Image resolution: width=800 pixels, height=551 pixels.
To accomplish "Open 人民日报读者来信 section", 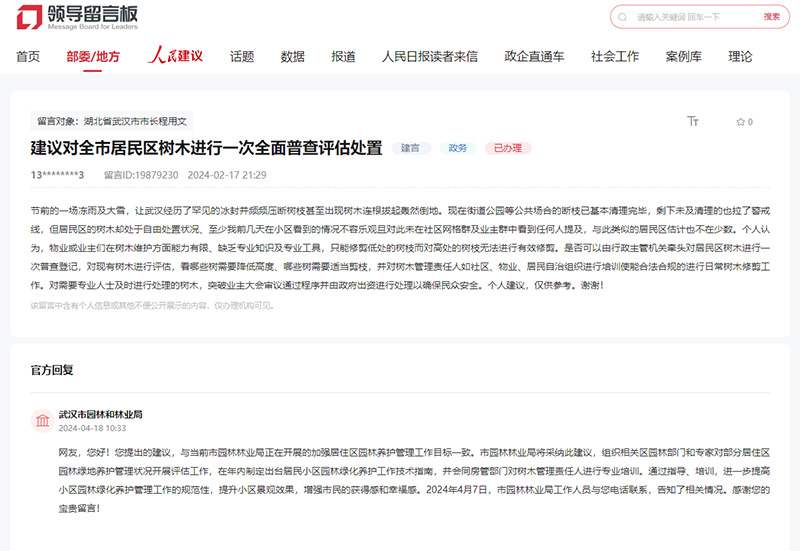I will 430,57.
